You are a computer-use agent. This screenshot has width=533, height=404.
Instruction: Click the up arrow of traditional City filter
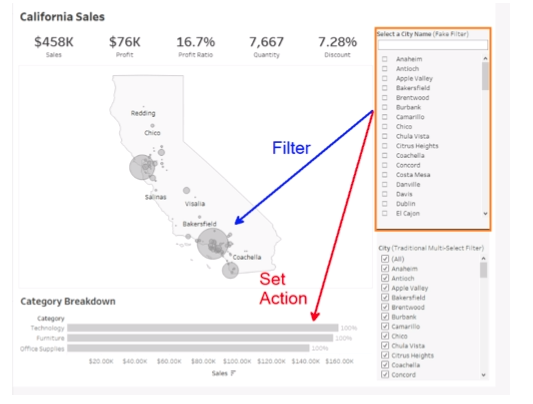[484, 259]
